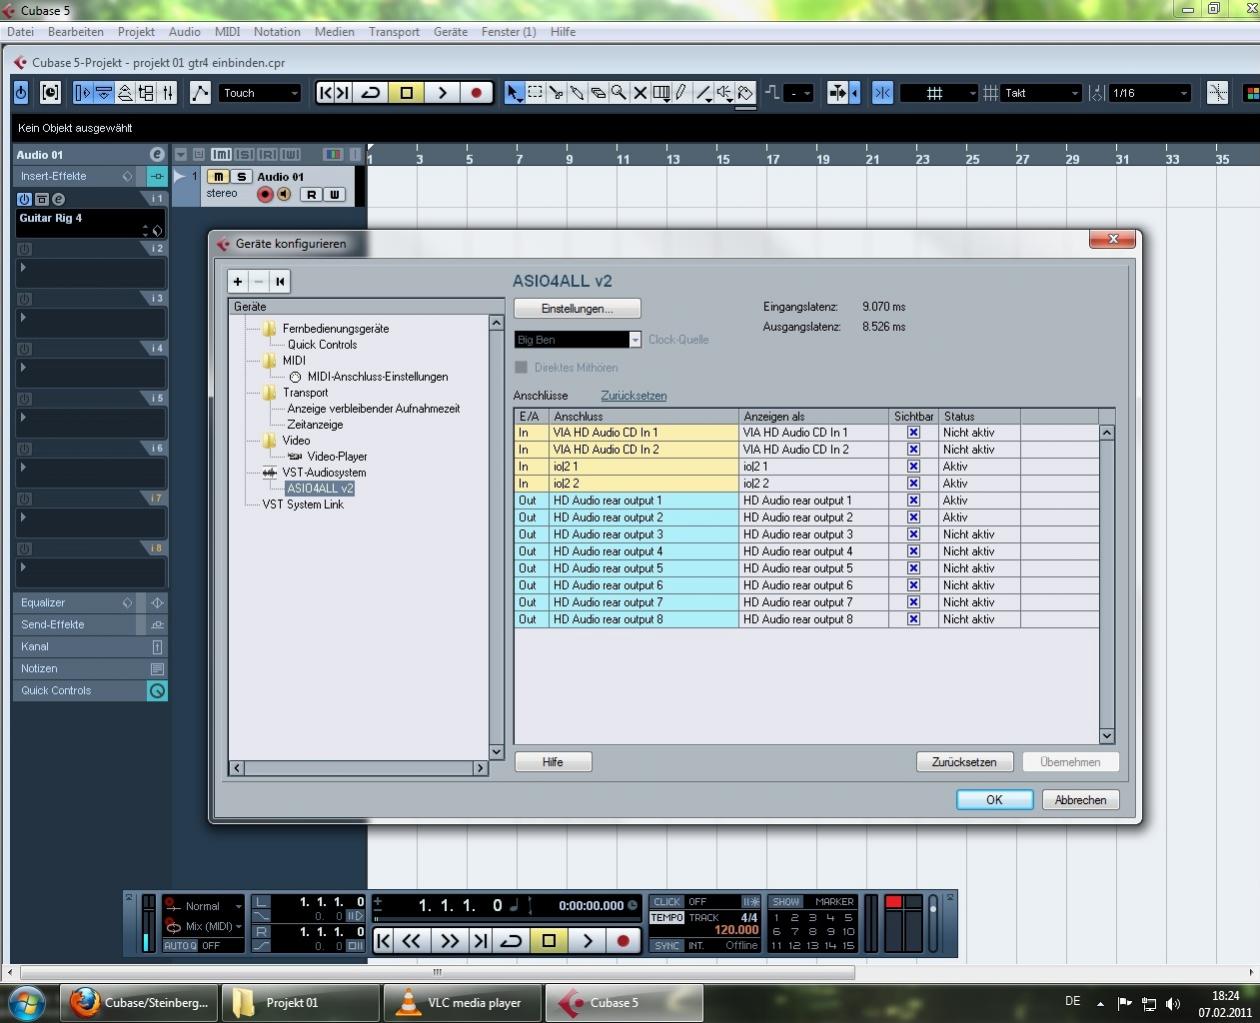This screenshot has width=1260, height=1023.
Task: Click Play on the transport panel
Action: coord(587,940)
